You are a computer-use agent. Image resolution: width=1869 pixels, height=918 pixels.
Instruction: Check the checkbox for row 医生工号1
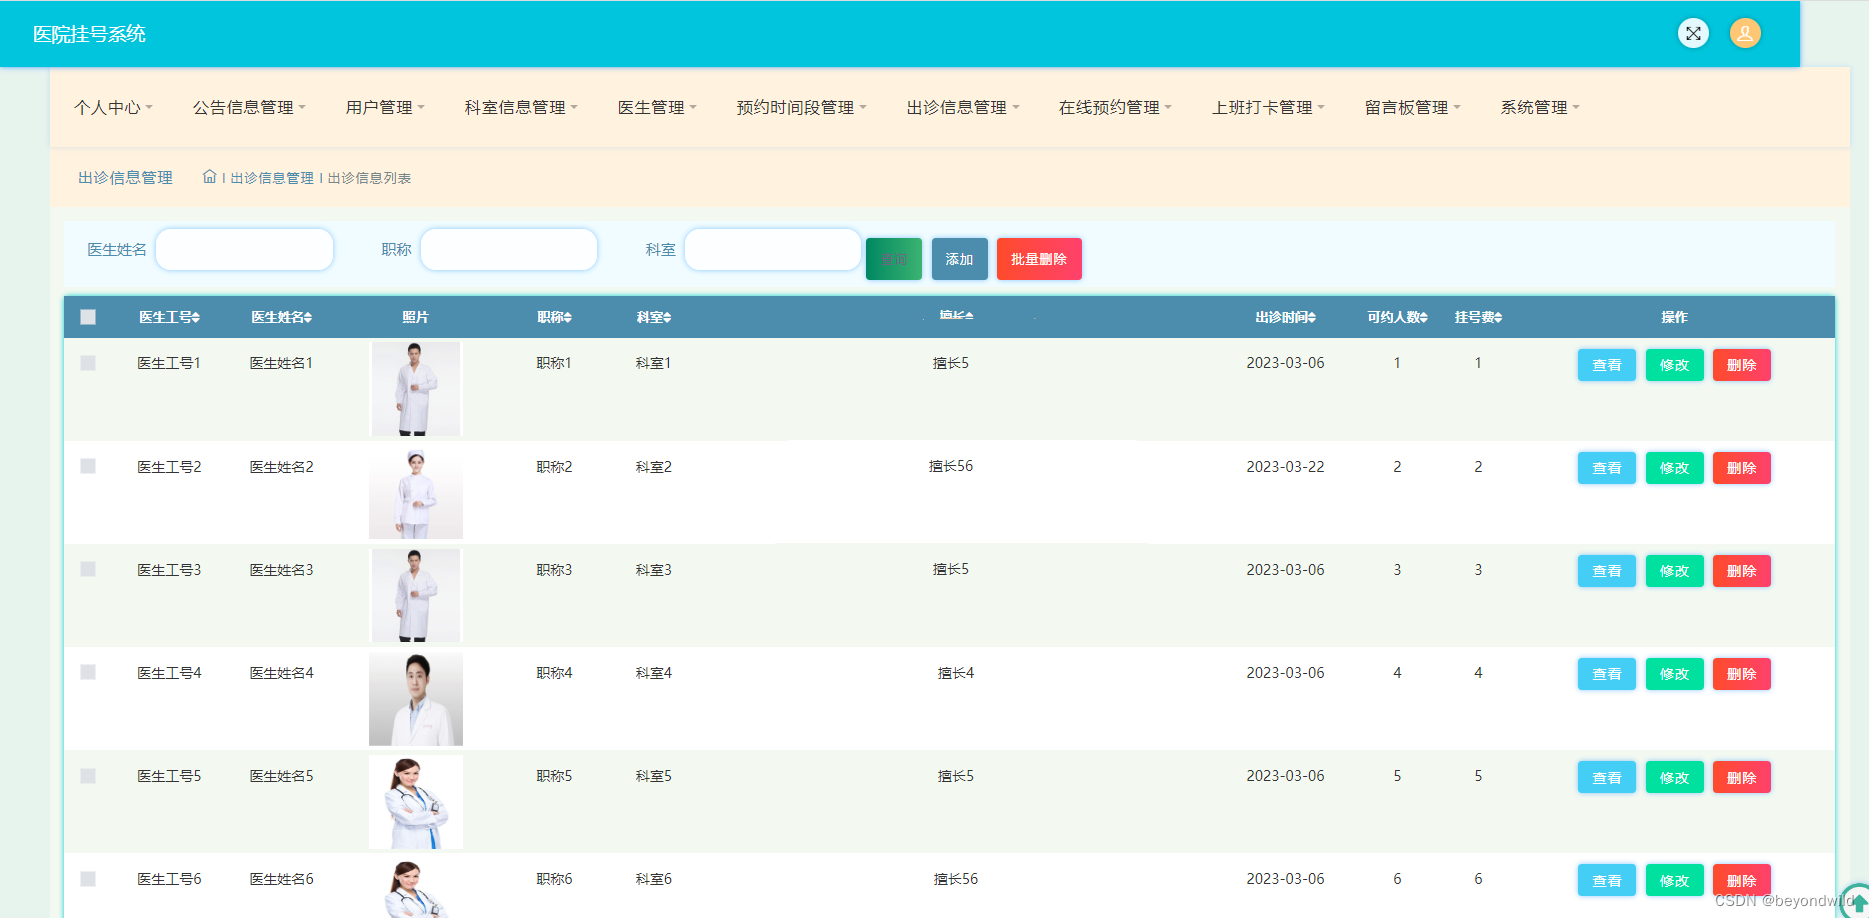click(x=87, y=363)
